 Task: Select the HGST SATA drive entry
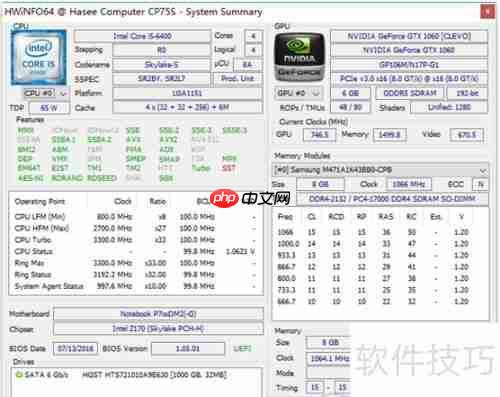tap(122, 375)
